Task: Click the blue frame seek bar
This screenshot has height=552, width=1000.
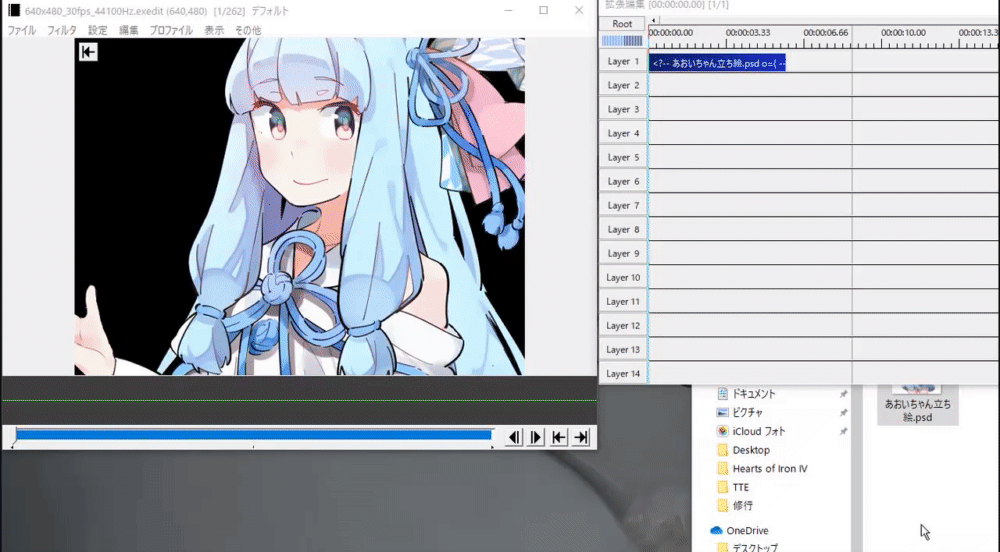Action: (253, 435)
